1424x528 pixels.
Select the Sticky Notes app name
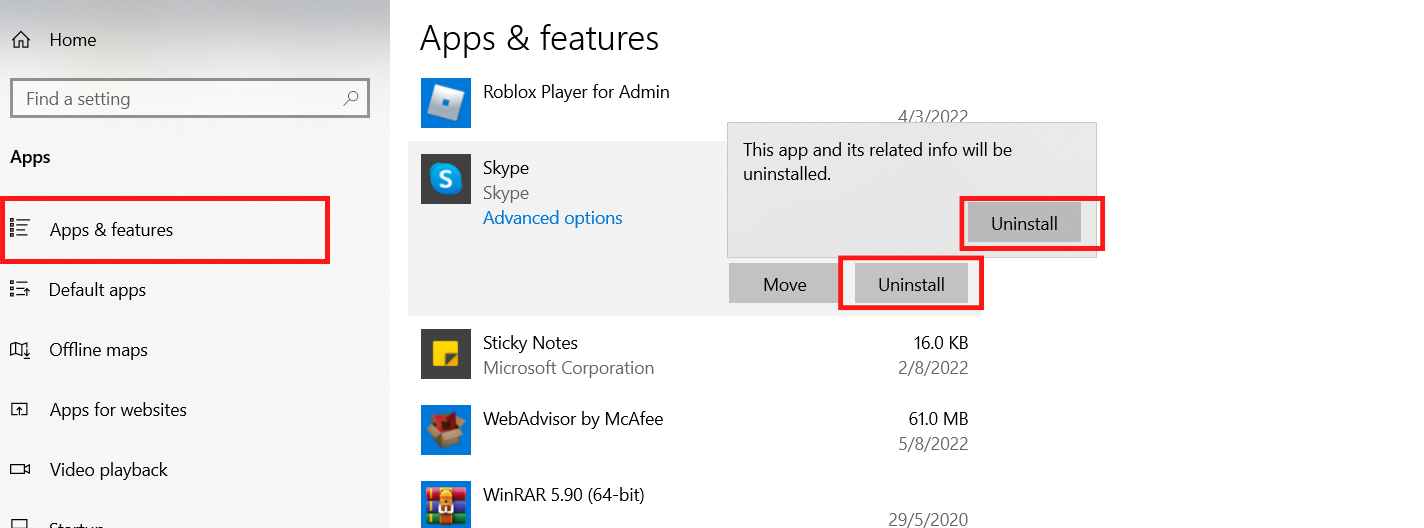(x=530, y=343)
